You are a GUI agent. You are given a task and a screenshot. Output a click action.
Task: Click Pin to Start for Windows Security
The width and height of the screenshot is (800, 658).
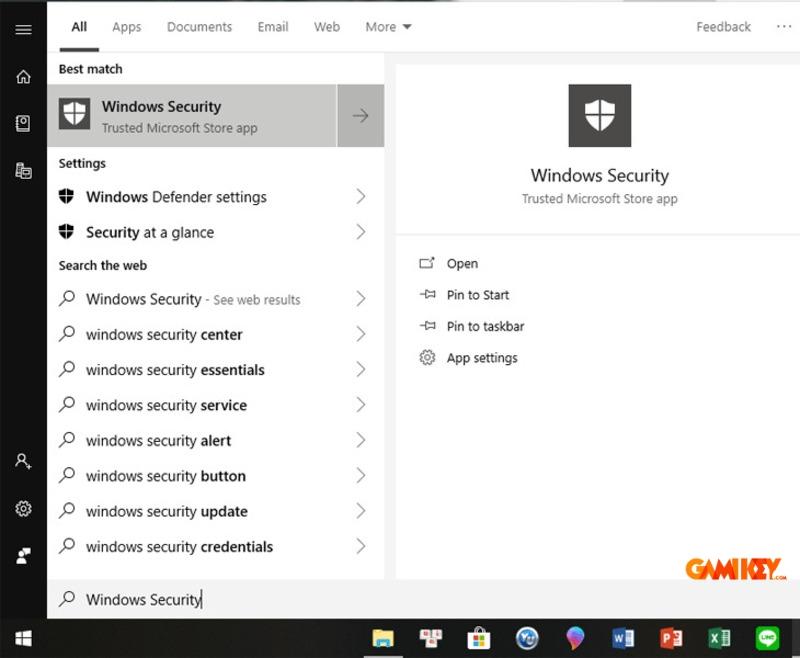pos(477,294)
